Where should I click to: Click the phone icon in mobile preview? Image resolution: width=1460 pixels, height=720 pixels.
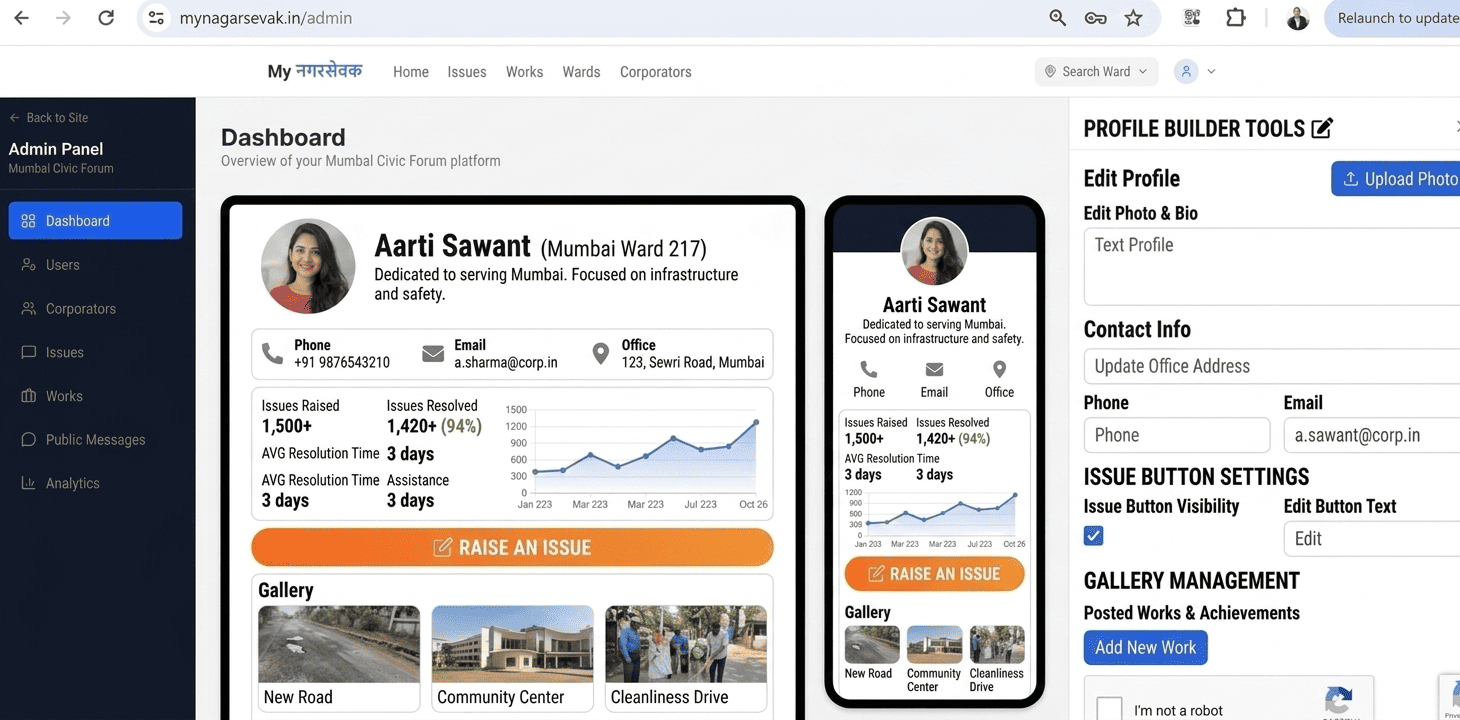[x=868, y=370]
